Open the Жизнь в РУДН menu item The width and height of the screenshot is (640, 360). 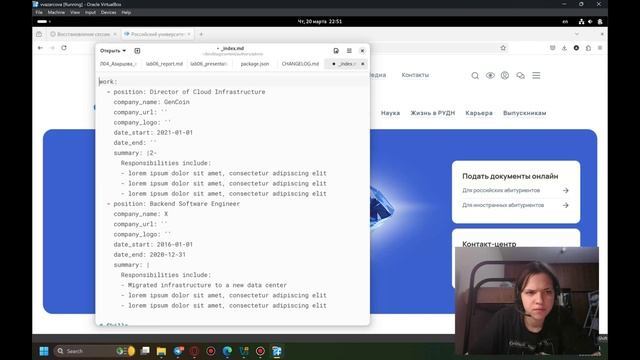pyautogui.click(x=433, y=113)
